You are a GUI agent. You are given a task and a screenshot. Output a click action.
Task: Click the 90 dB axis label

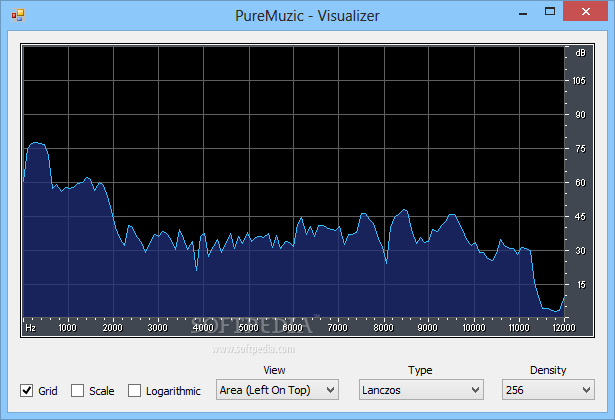[580, 115]
